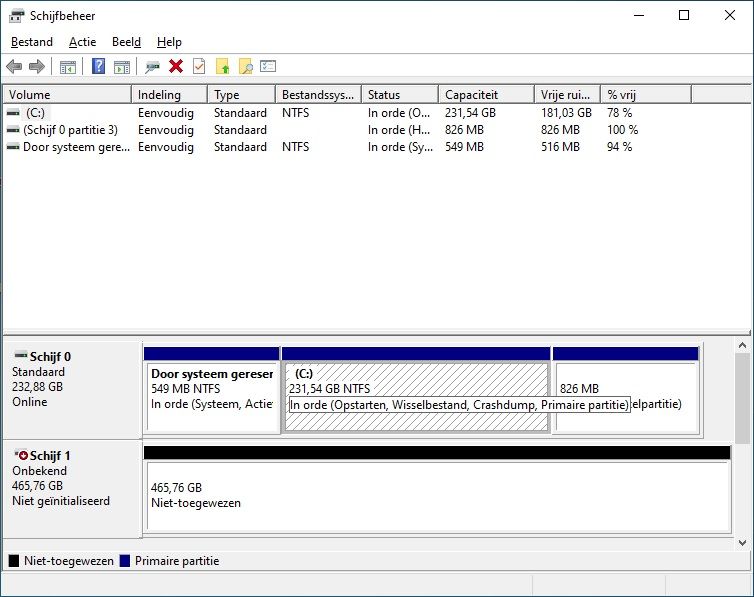Viewport: 754px width, 597px height.
Task: Sort by the Vrije rui... column header
Action: click(567, 94)
